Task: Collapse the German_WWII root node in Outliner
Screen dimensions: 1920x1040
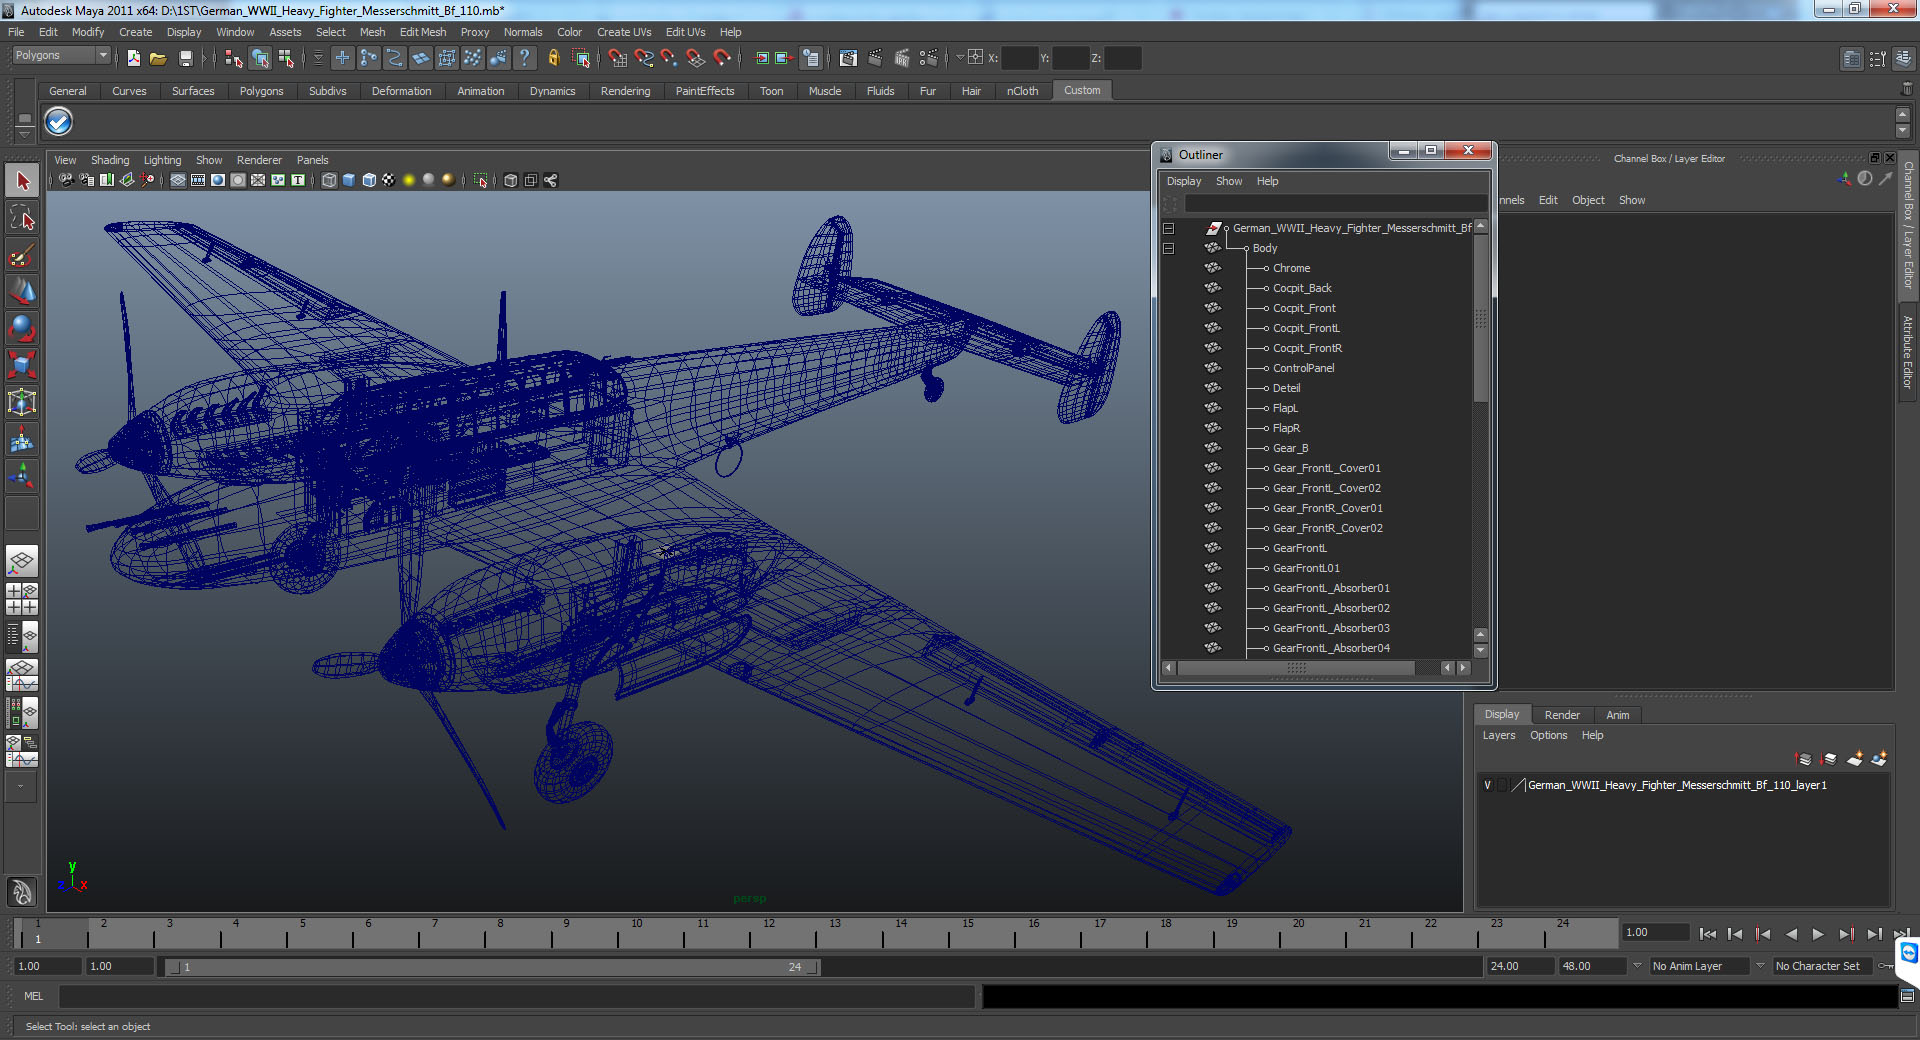Action: tap(1168, 228)
